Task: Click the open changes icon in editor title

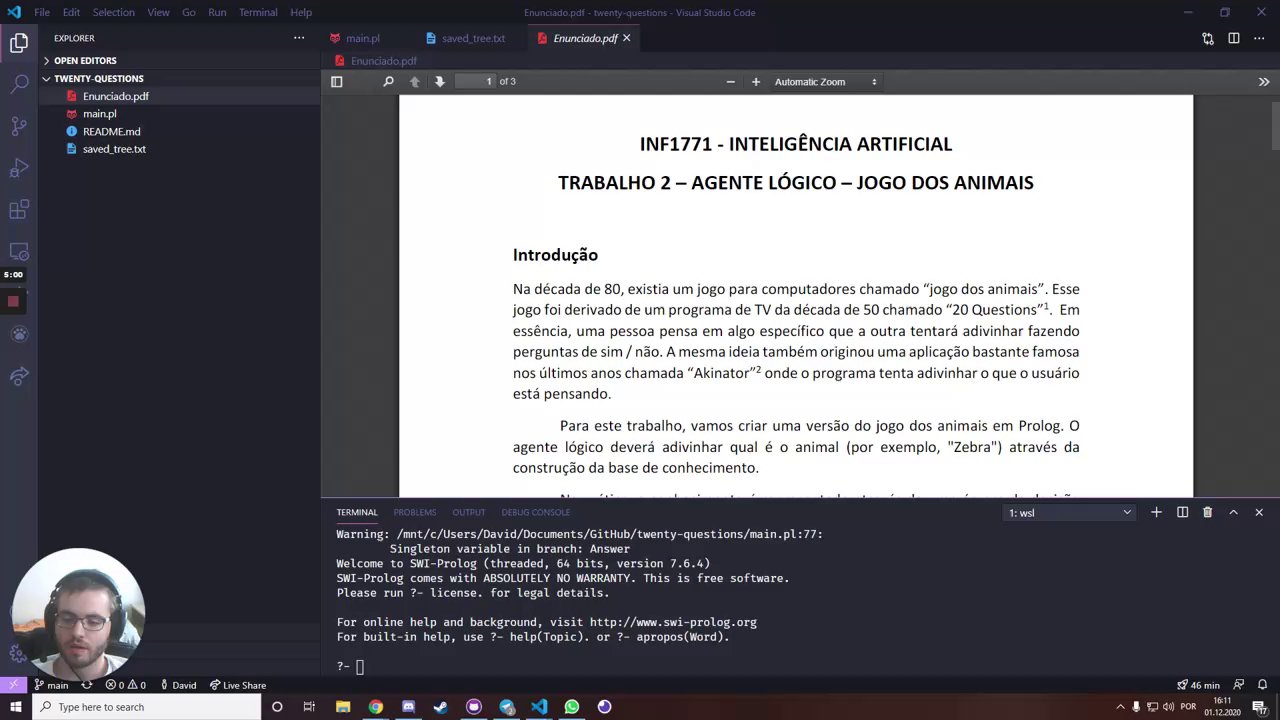Action: pyautogui.click(x=1208, y=38)
